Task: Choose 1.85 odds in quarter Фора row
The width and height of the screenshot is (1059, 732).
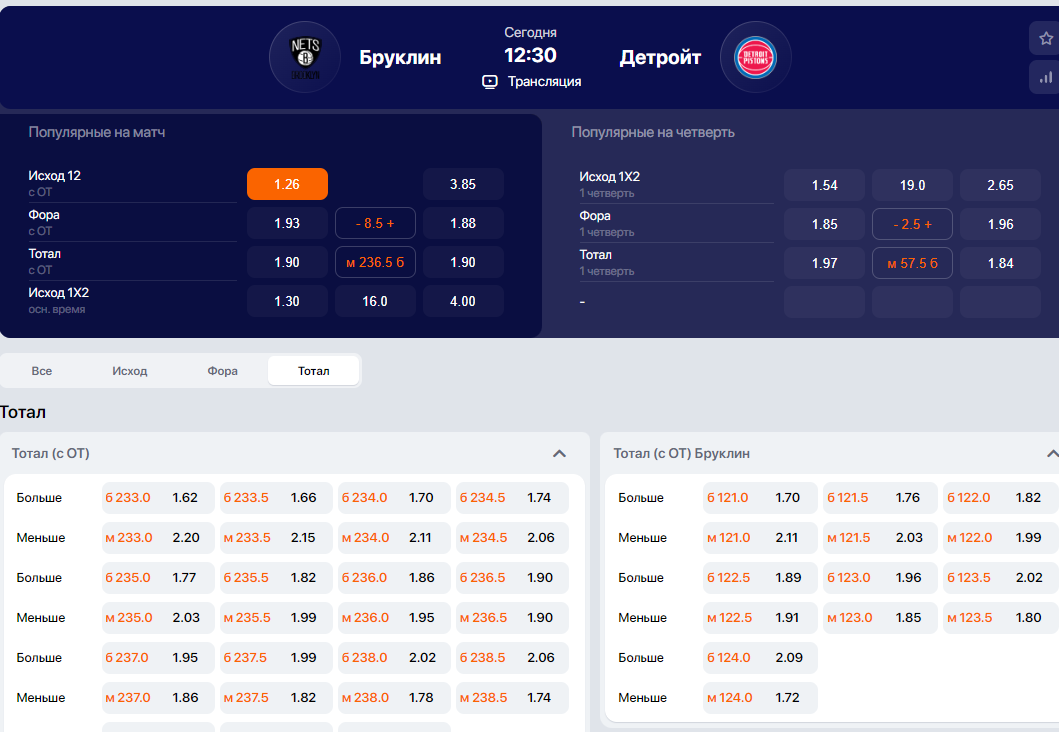Action: pyautogui.click(x=825, y=224)
